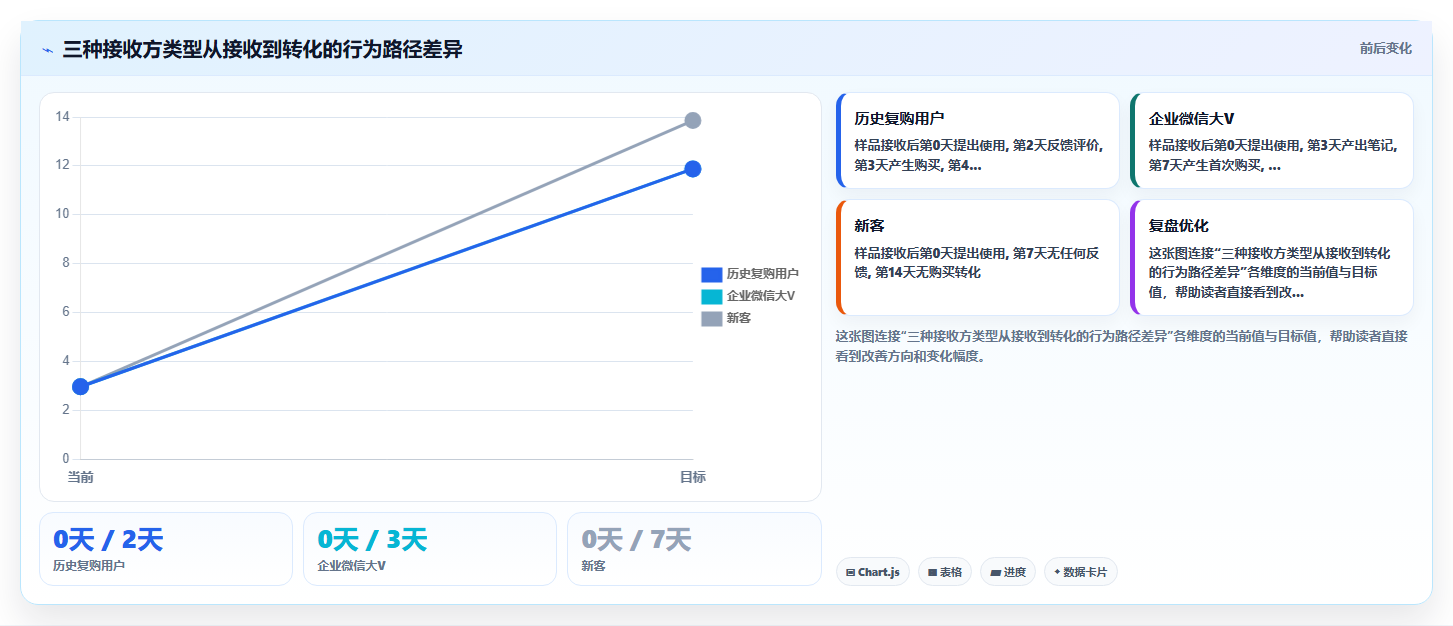
Task: Click the Chart.js chip icon
Action: 850,573
